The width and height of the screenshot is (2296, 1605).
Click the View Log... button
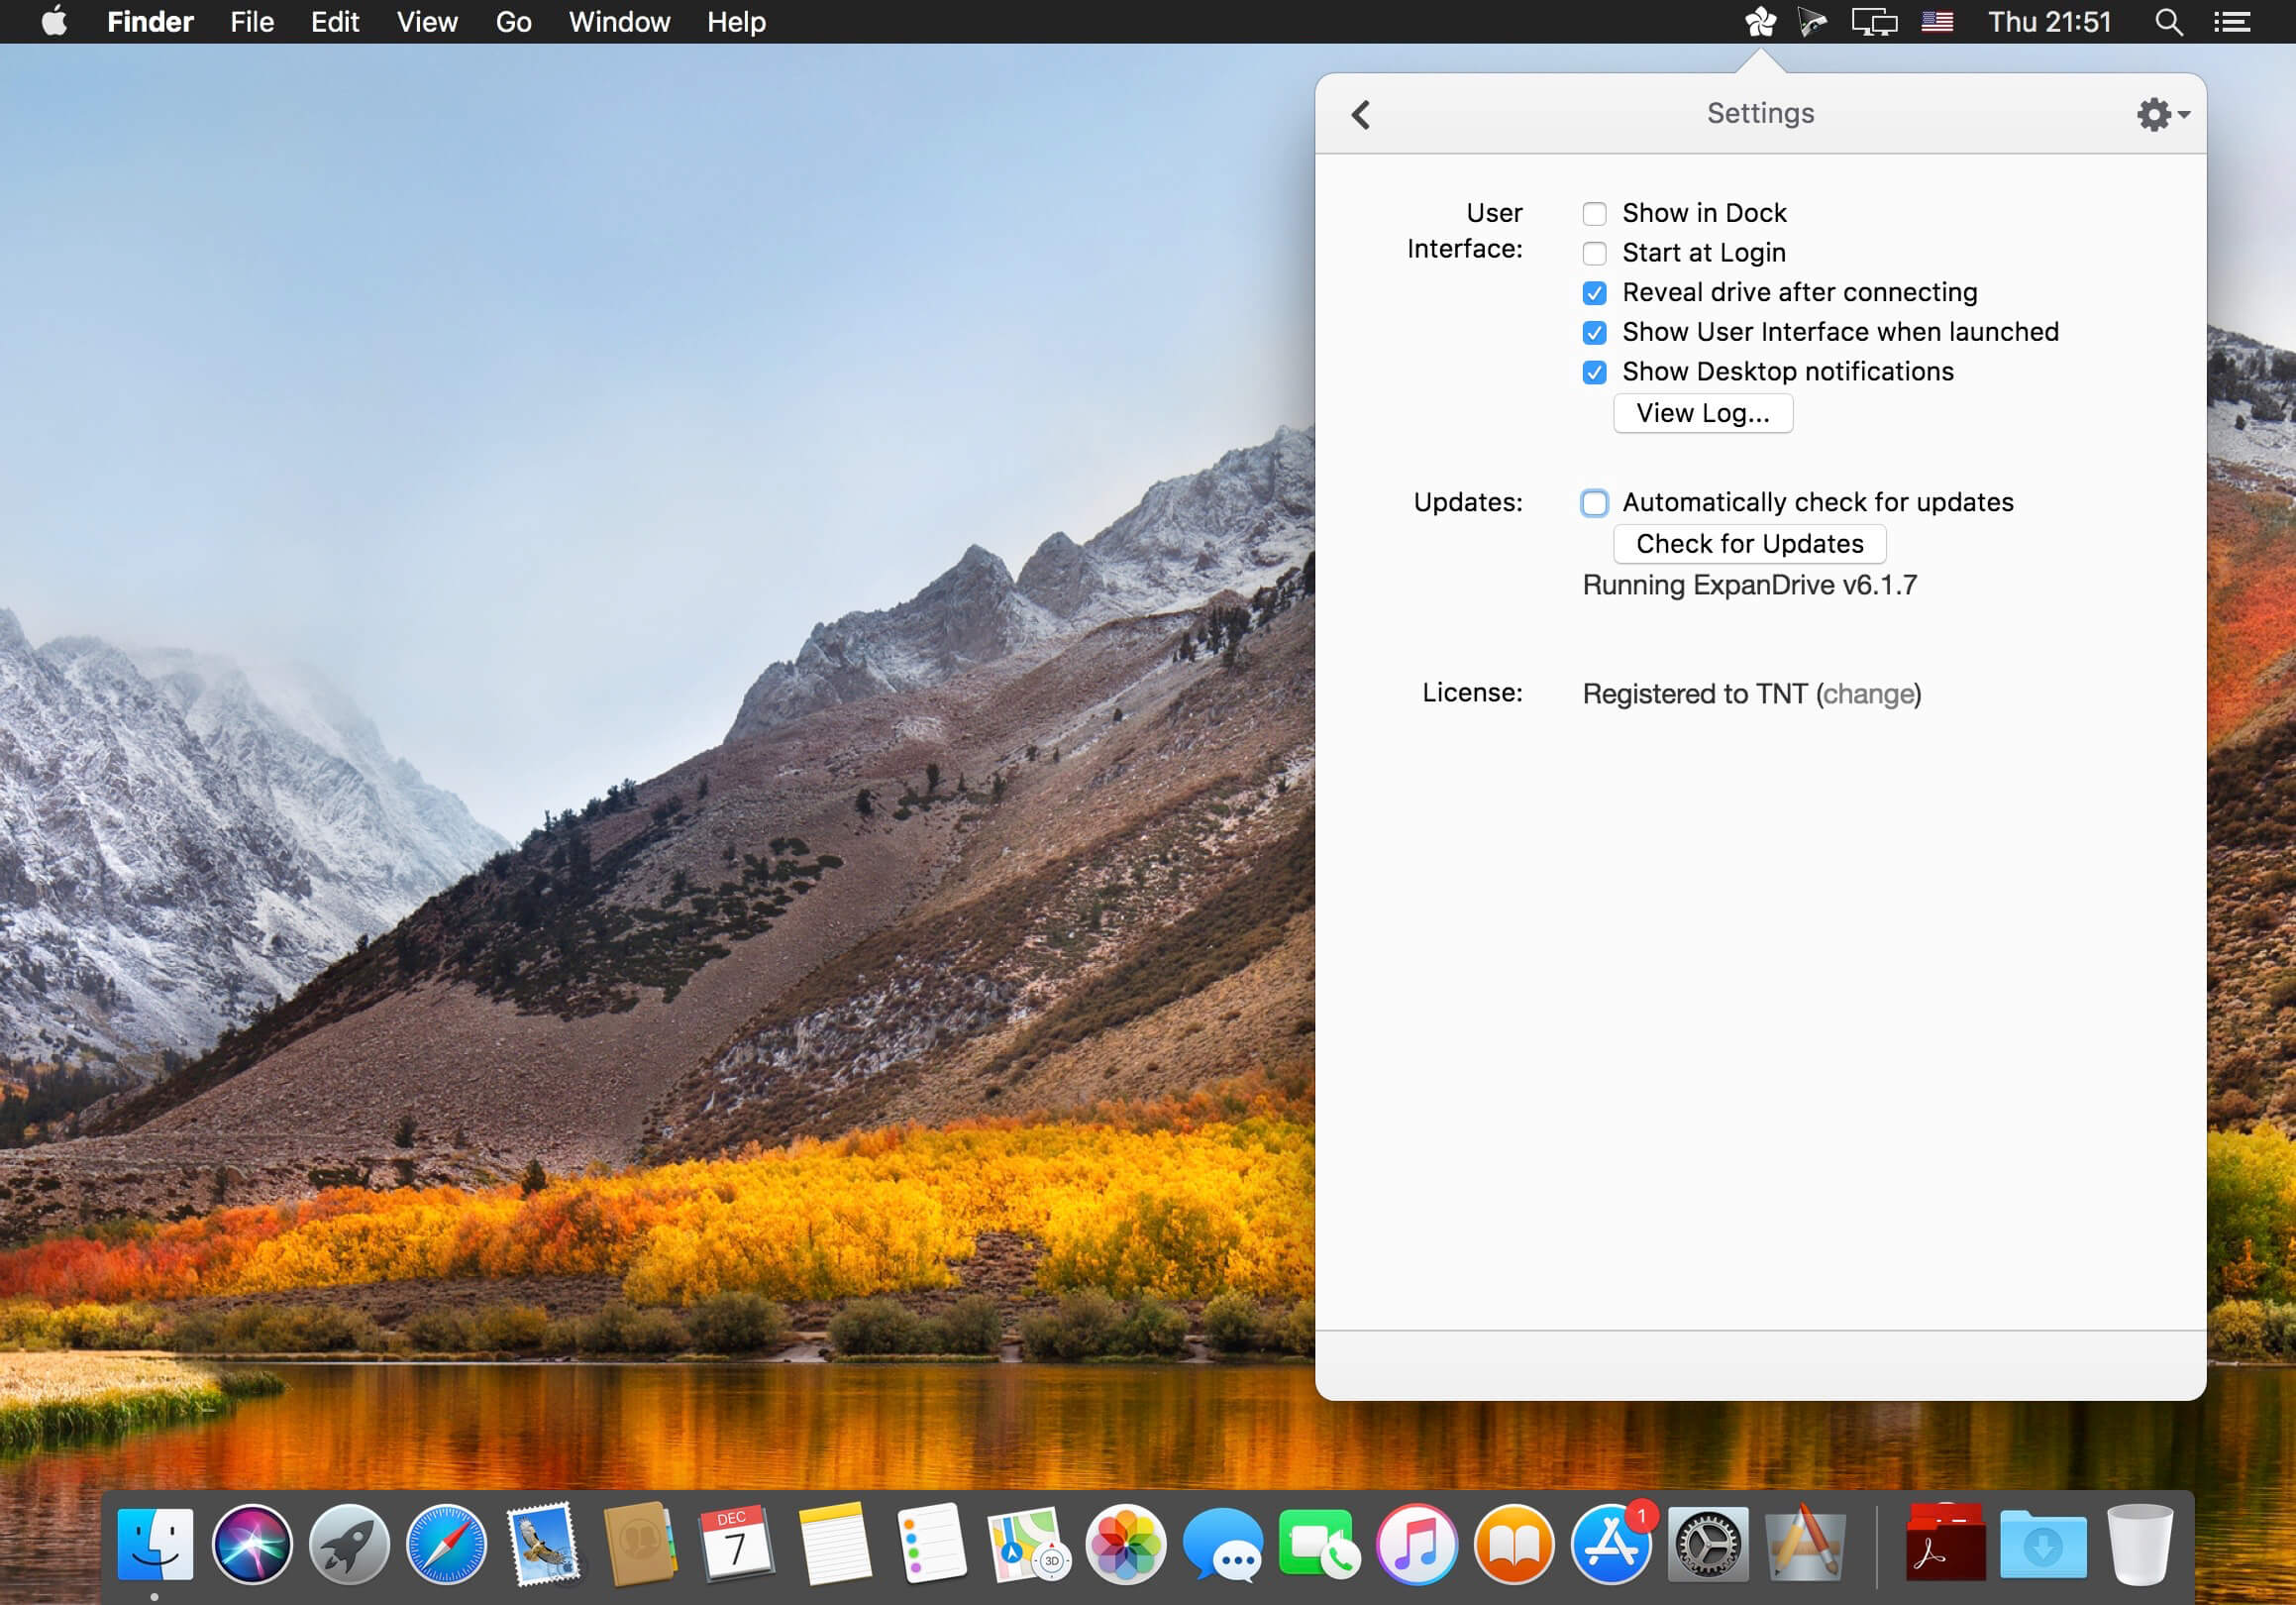coord(1702,414)
